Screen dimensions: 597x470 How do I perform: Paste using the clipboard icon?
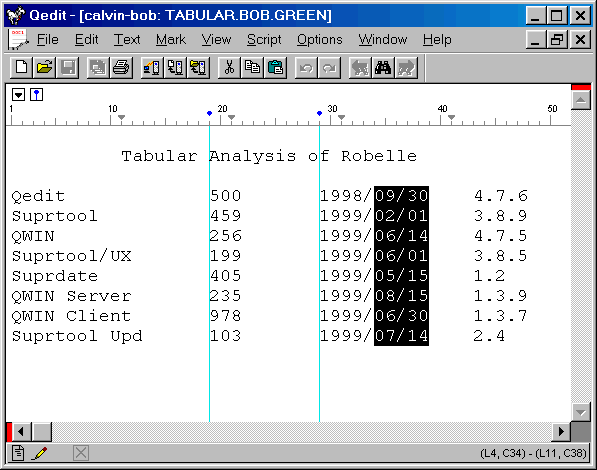[275, 68]
